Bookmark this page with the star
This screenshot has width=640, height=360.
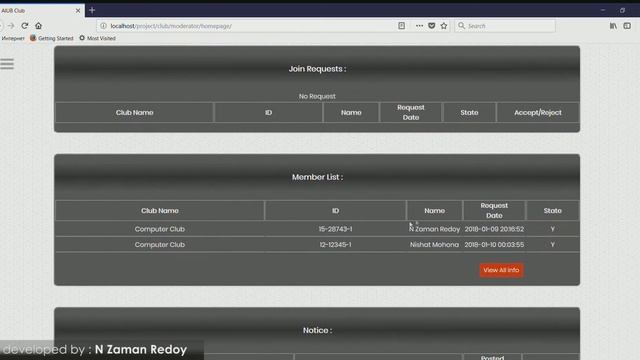pos(444,26)
